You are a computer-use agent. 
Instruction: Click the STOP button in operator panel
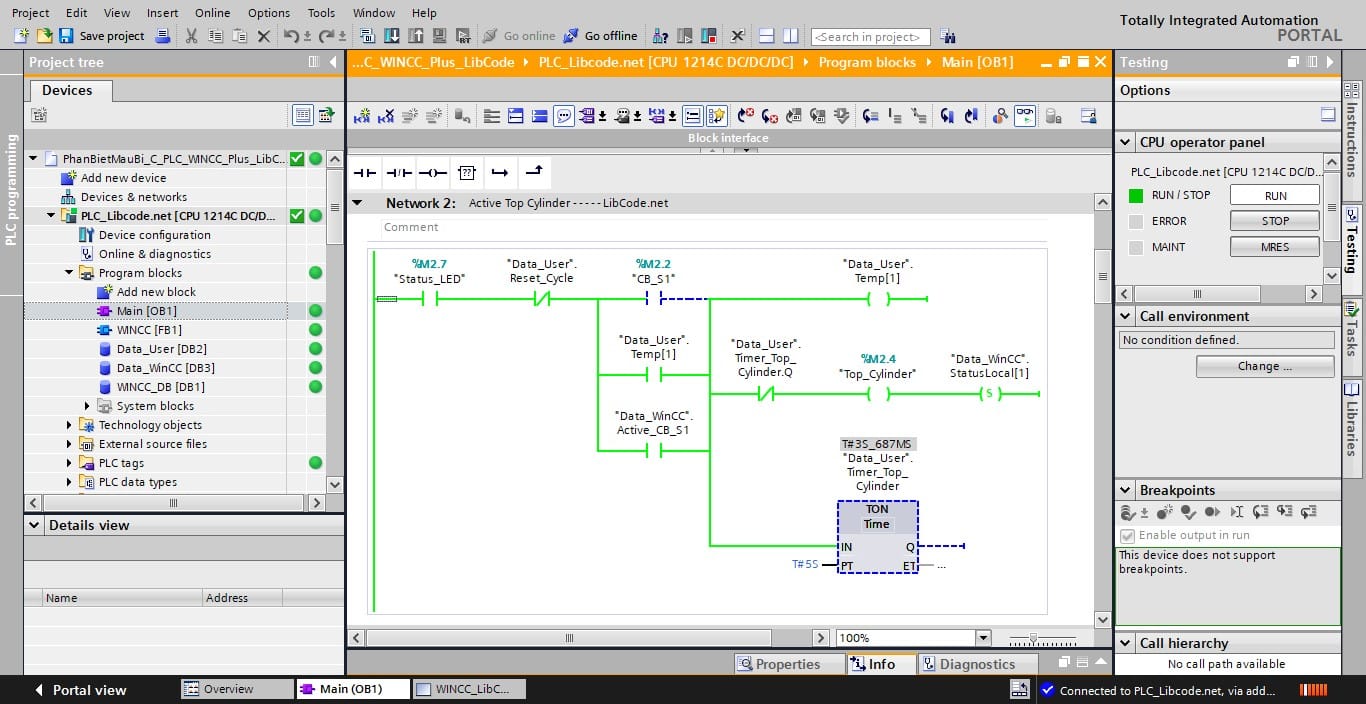1274,221
